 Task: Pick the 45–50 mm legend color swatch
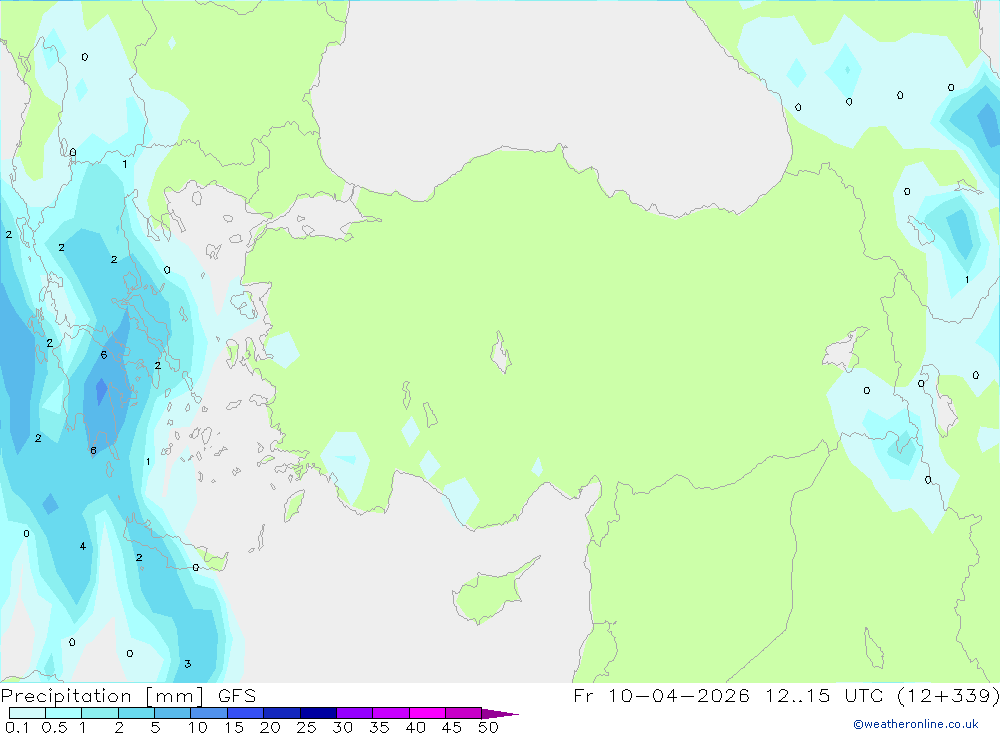click(464, 713)
